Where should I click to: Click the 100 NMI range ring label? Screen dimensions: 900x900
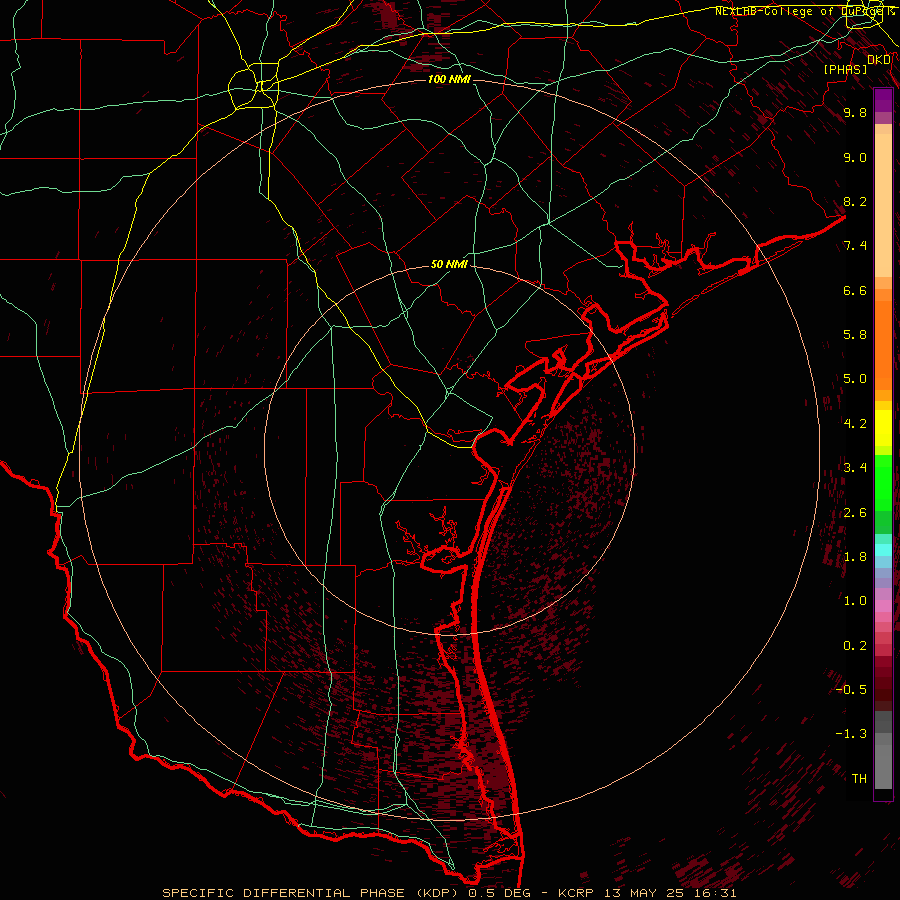coord(449,79)
